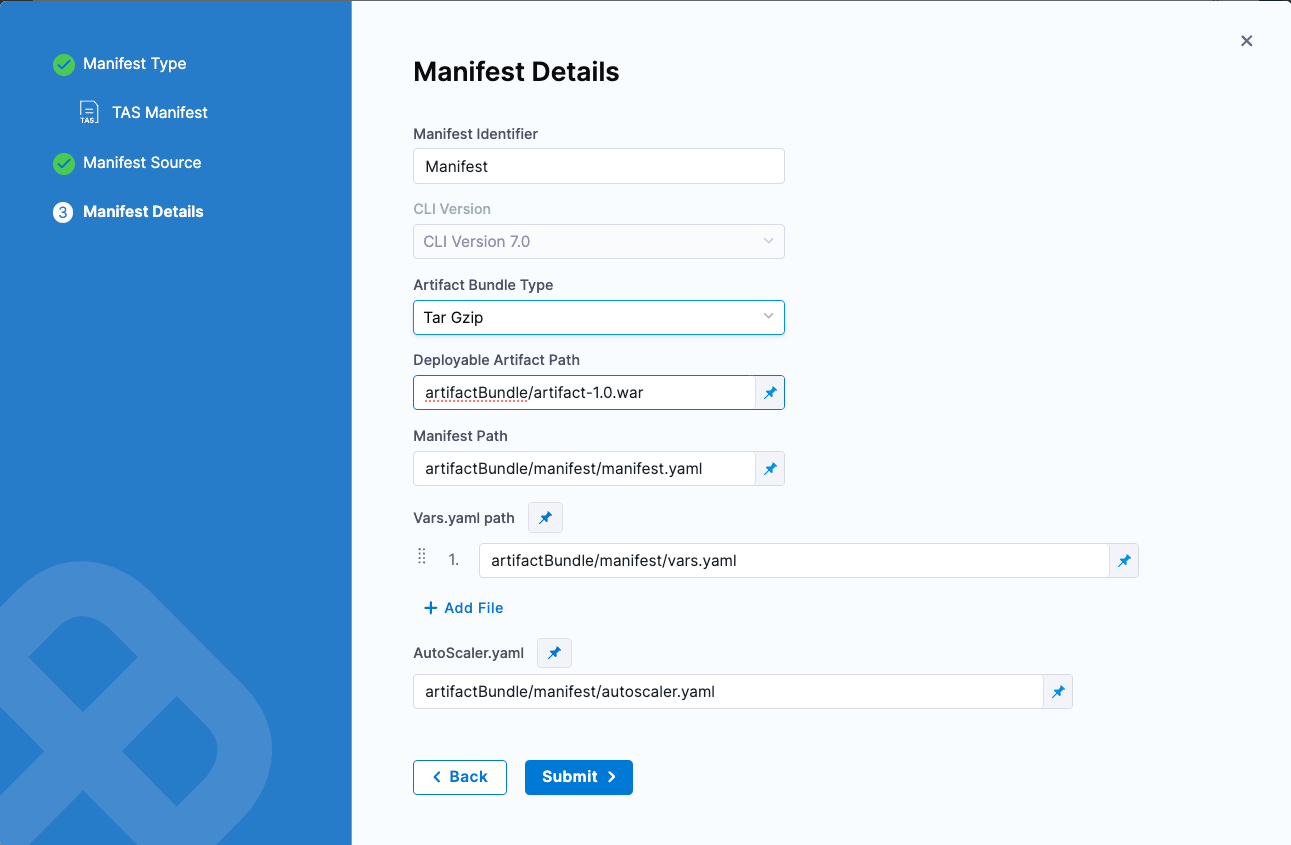Open the Artifact Bundle Type dropdown
Image resolution: width=1291 pixels, height=845 pixels.
[598, 317]
